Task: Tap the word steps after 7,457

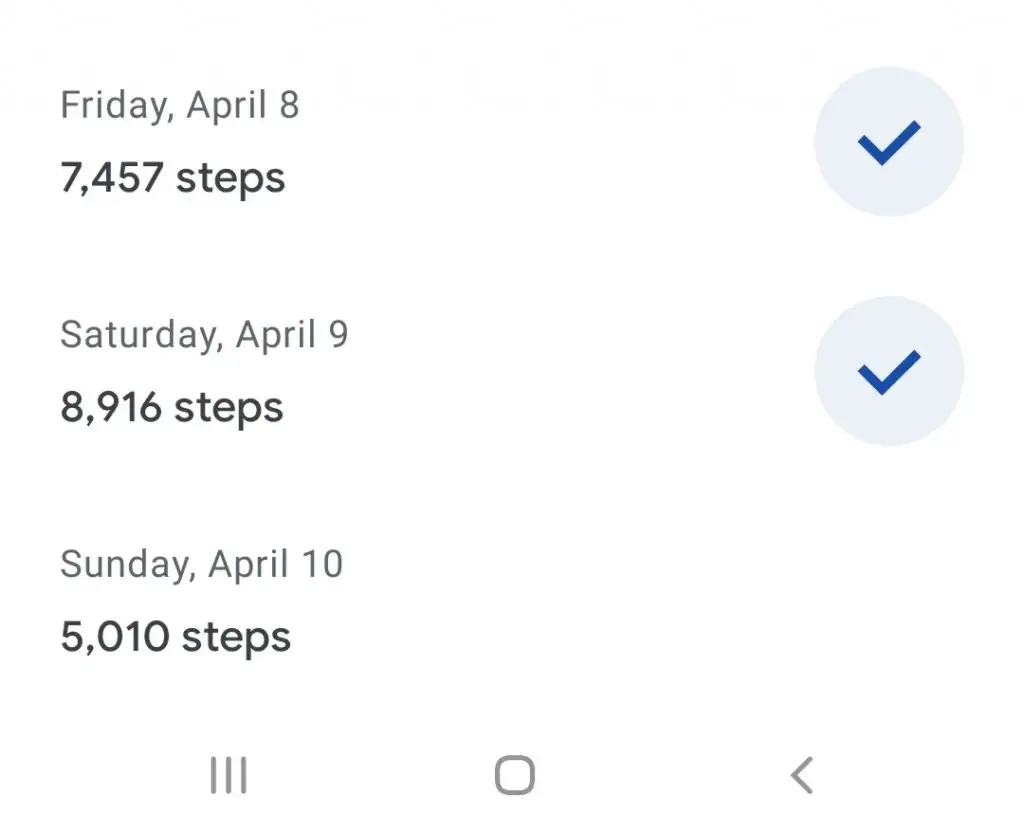Action: 231,180
